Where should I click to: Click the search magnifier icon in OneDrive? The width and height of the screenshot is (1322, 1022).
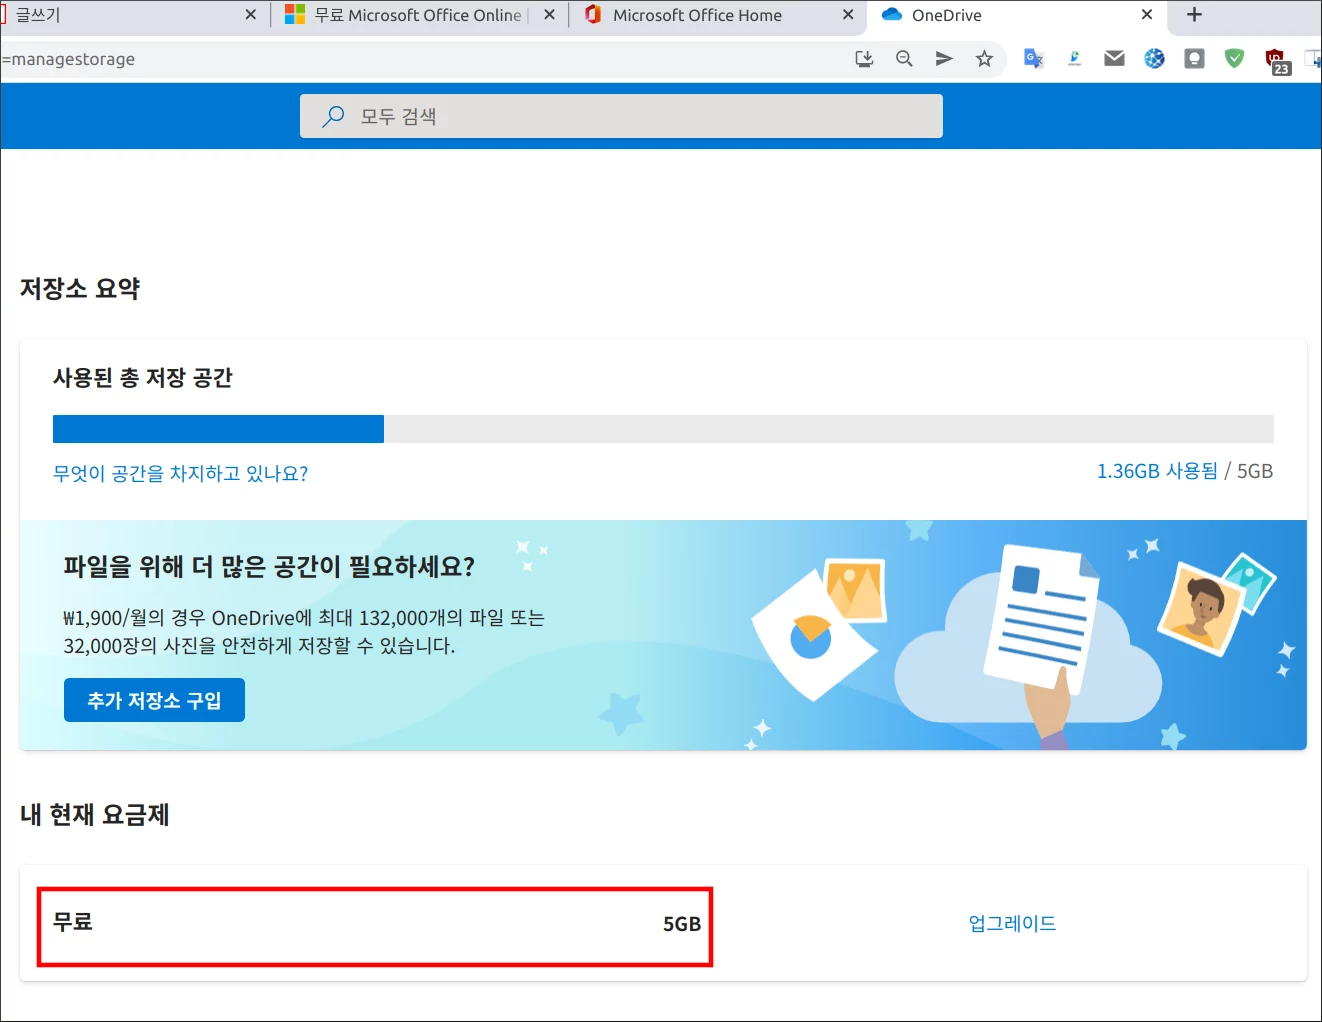(x=333, y=116)
